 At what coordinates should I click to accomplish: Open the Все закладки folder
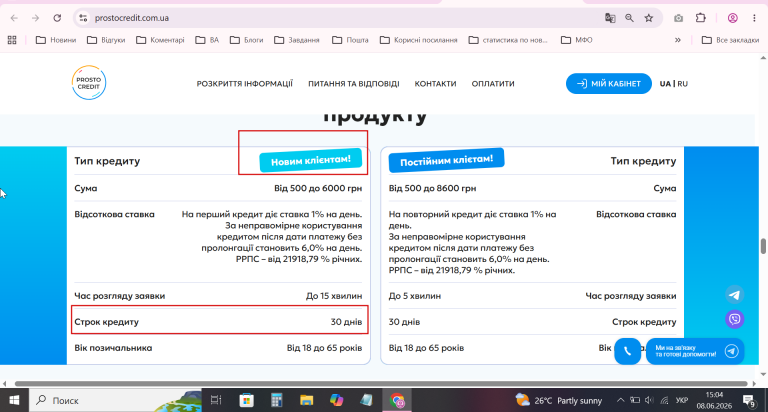(x=730, y=40)
